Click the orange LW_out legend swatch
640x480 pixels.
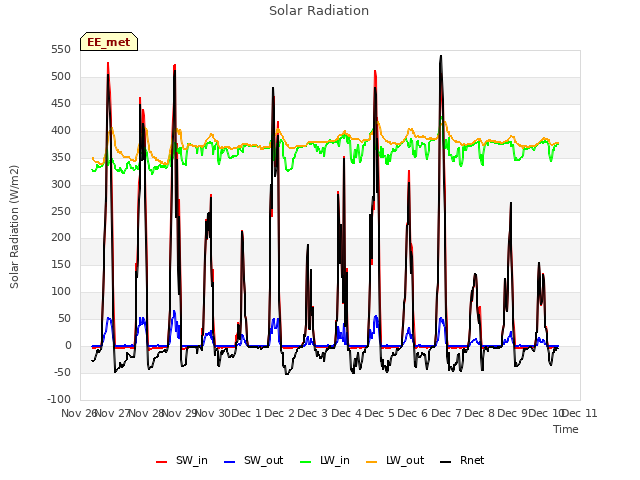372,462
